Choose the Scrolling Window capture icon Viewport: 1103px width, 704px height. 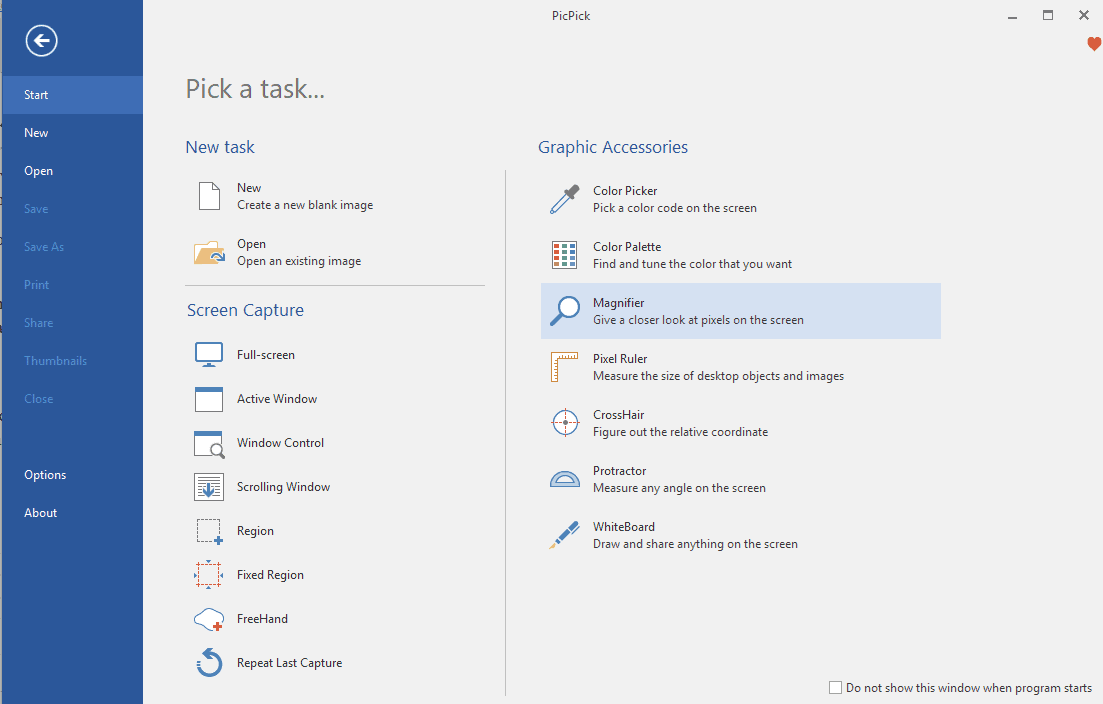(x=209, y=487)
